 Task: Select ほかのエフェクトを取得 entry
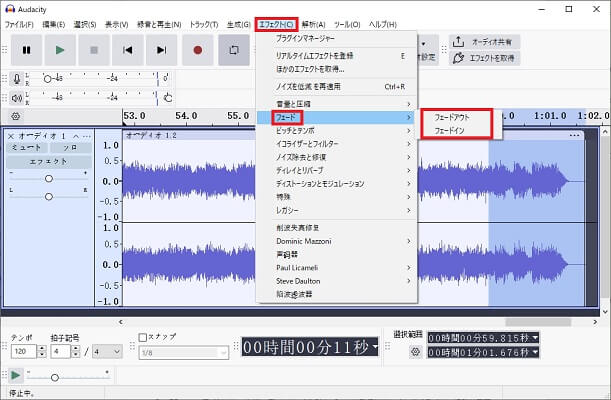click(337, 69)
